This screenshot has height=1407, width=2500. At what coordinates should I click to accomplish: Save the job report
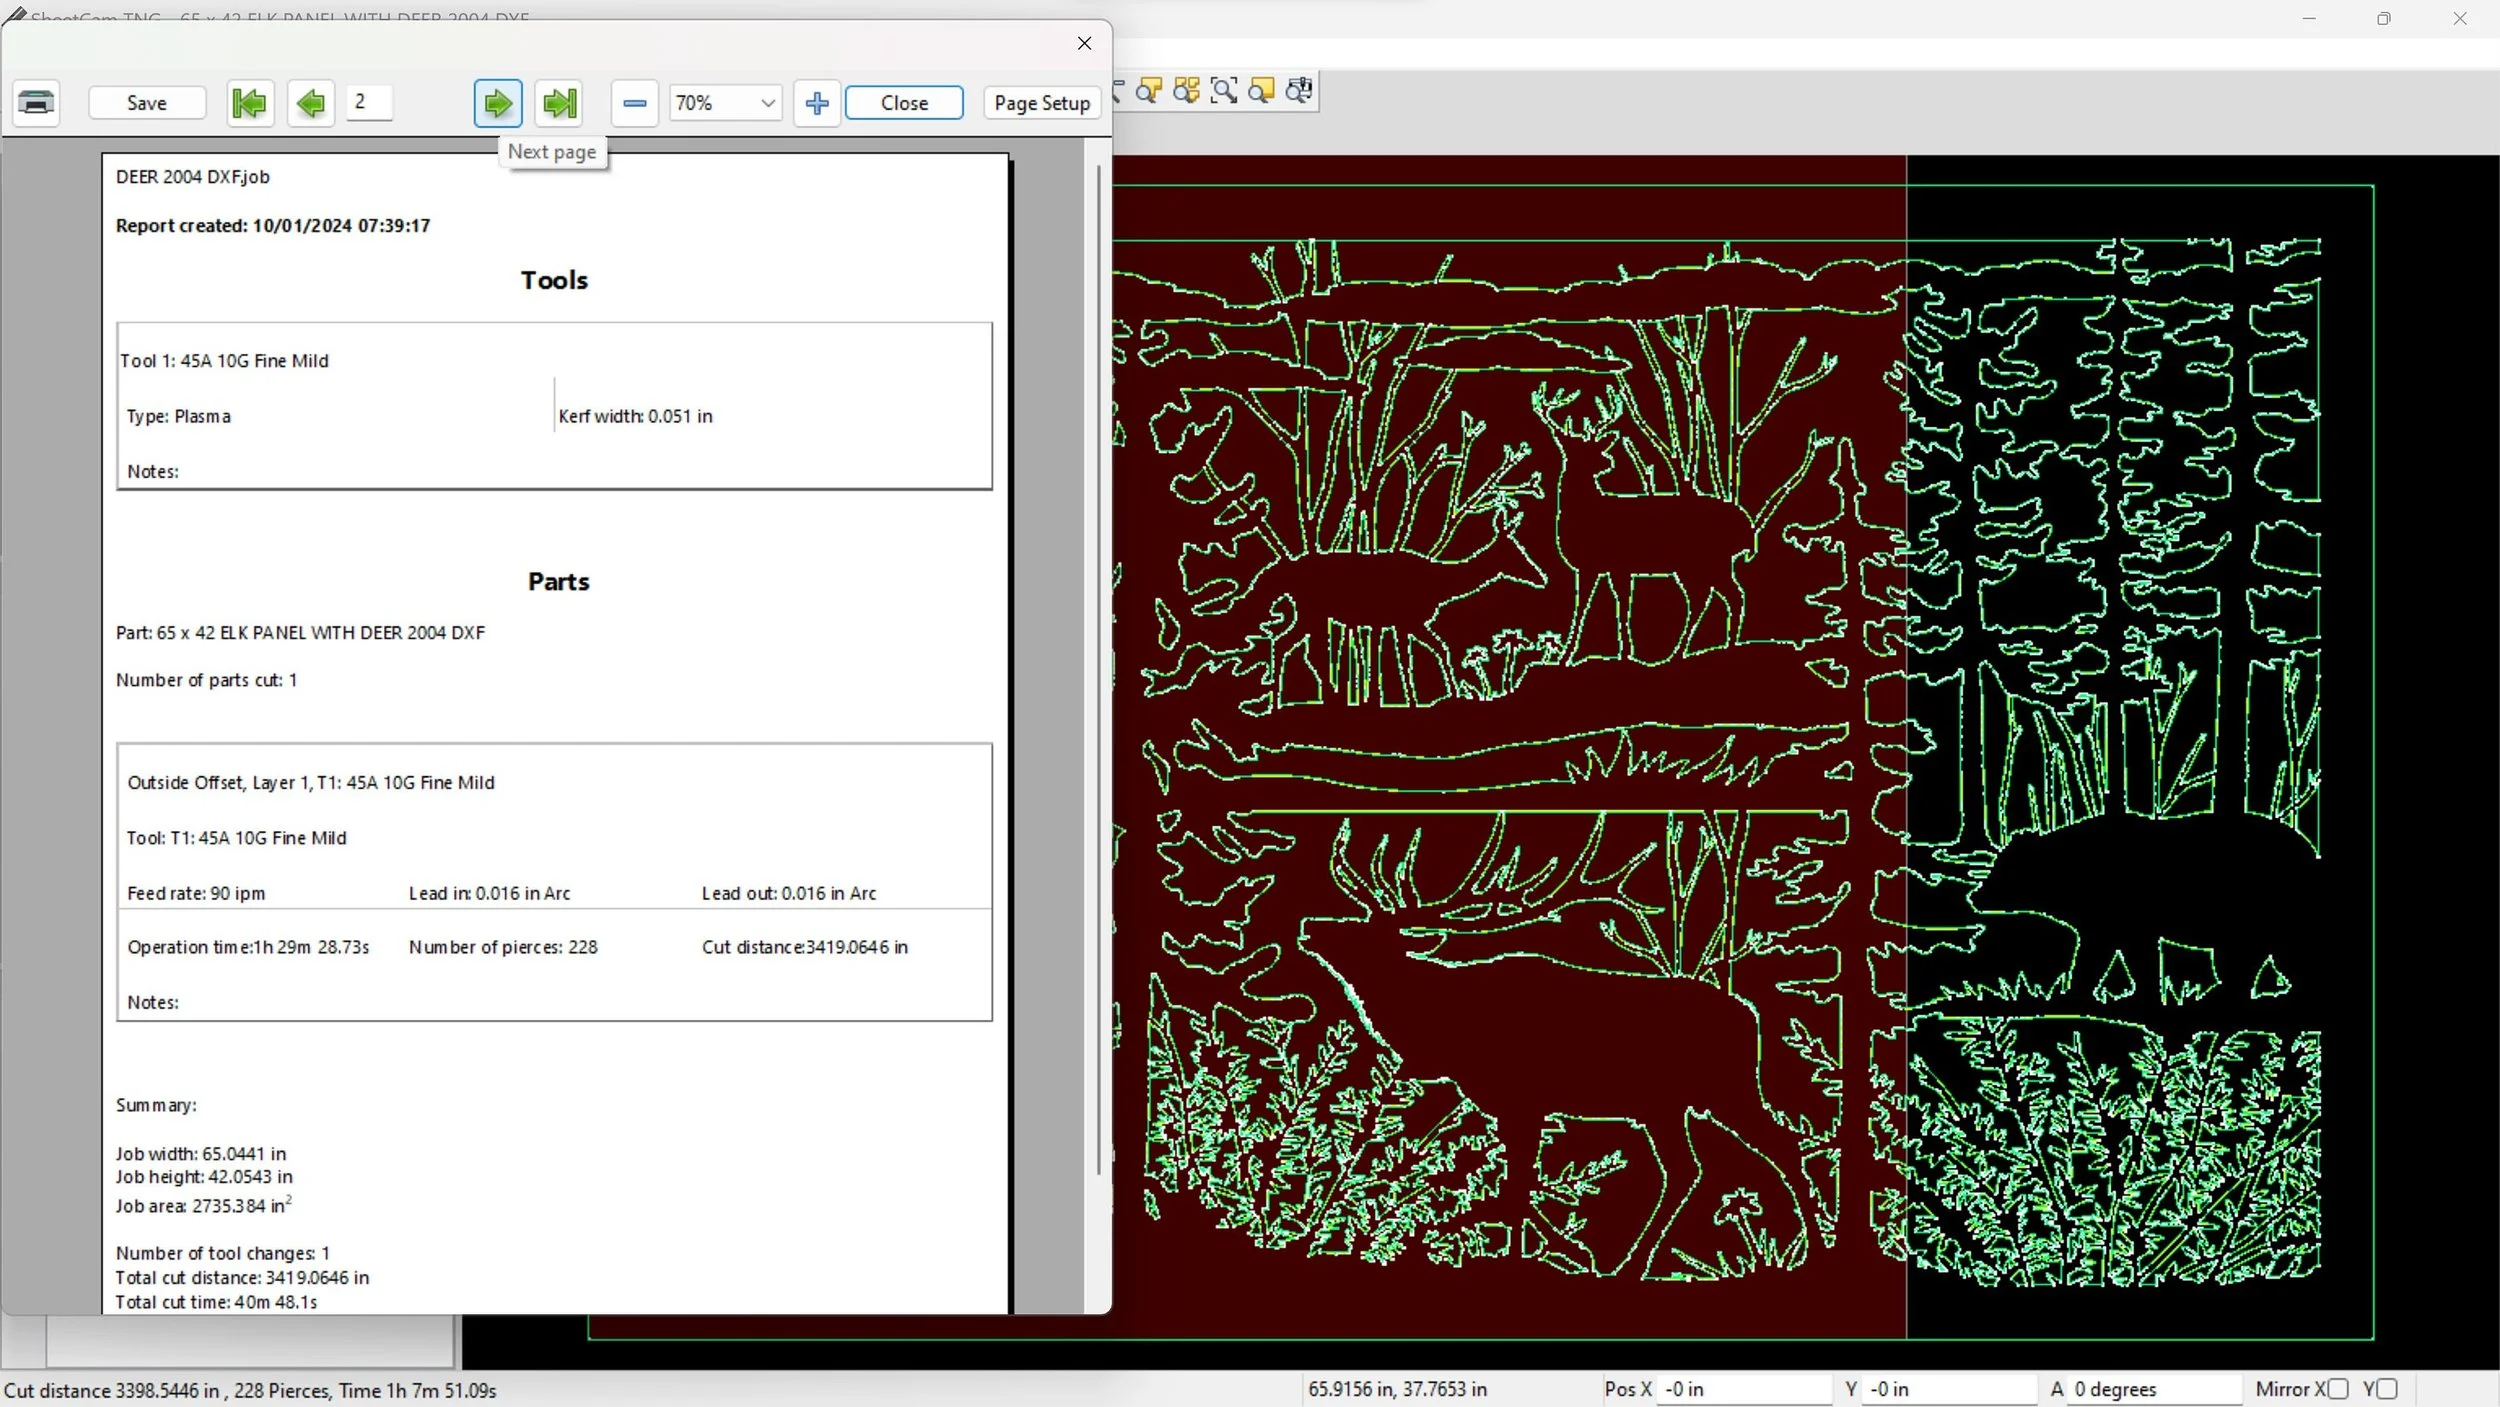click(x=147, y=102)
